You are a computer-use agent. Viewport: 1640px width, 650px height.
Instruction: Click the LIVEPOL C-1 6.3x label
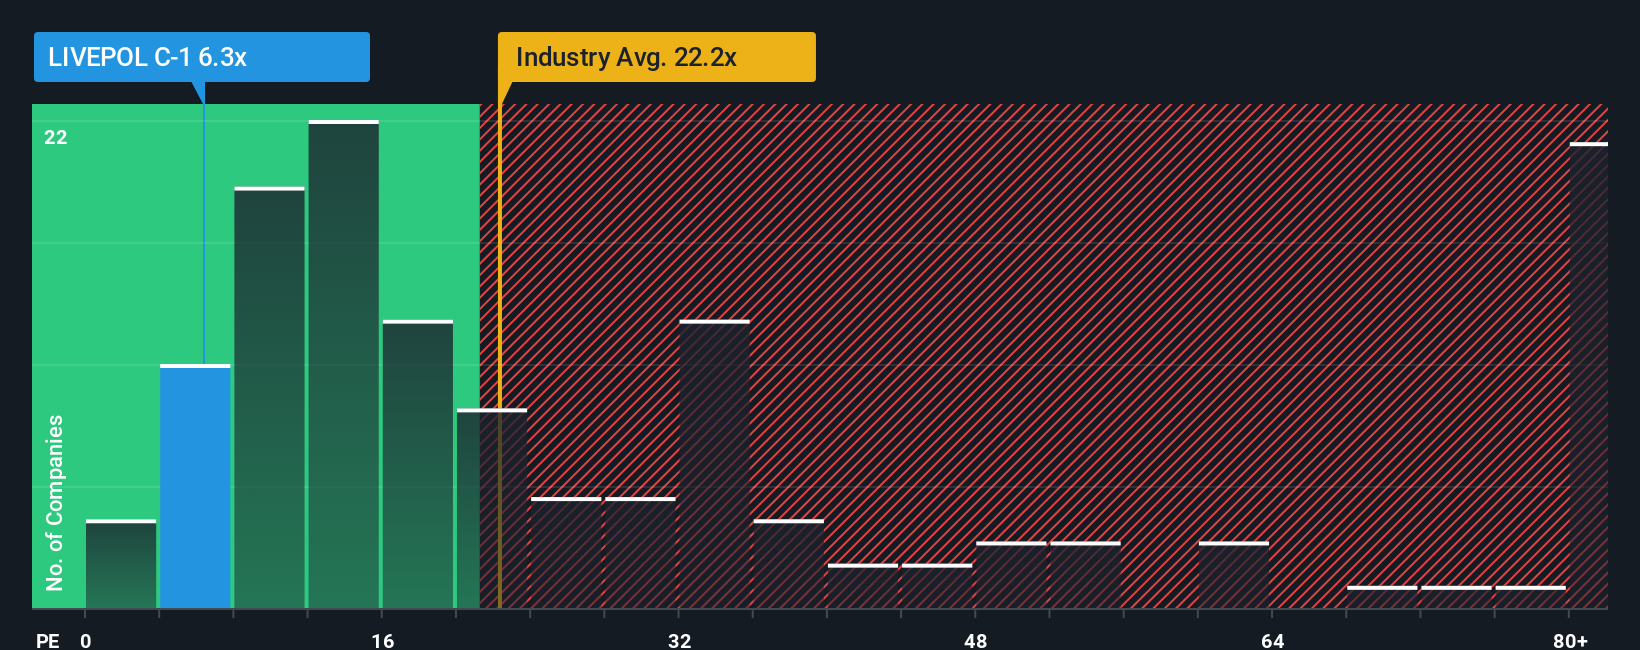pos(202,57)
